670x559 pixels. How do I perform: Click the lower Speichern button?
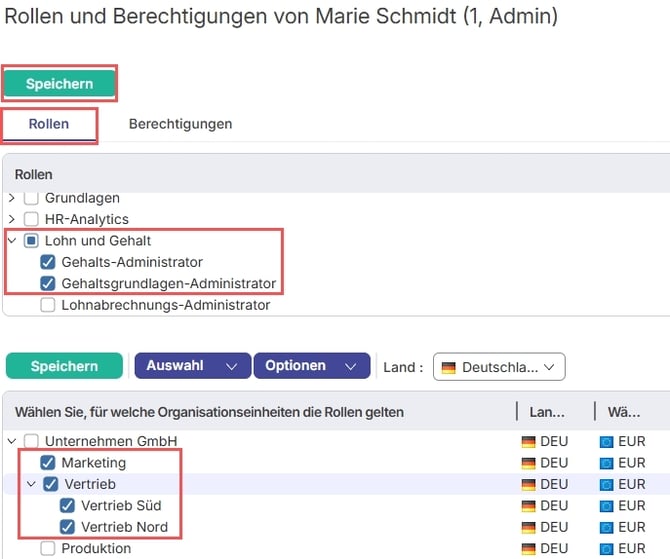64,366
